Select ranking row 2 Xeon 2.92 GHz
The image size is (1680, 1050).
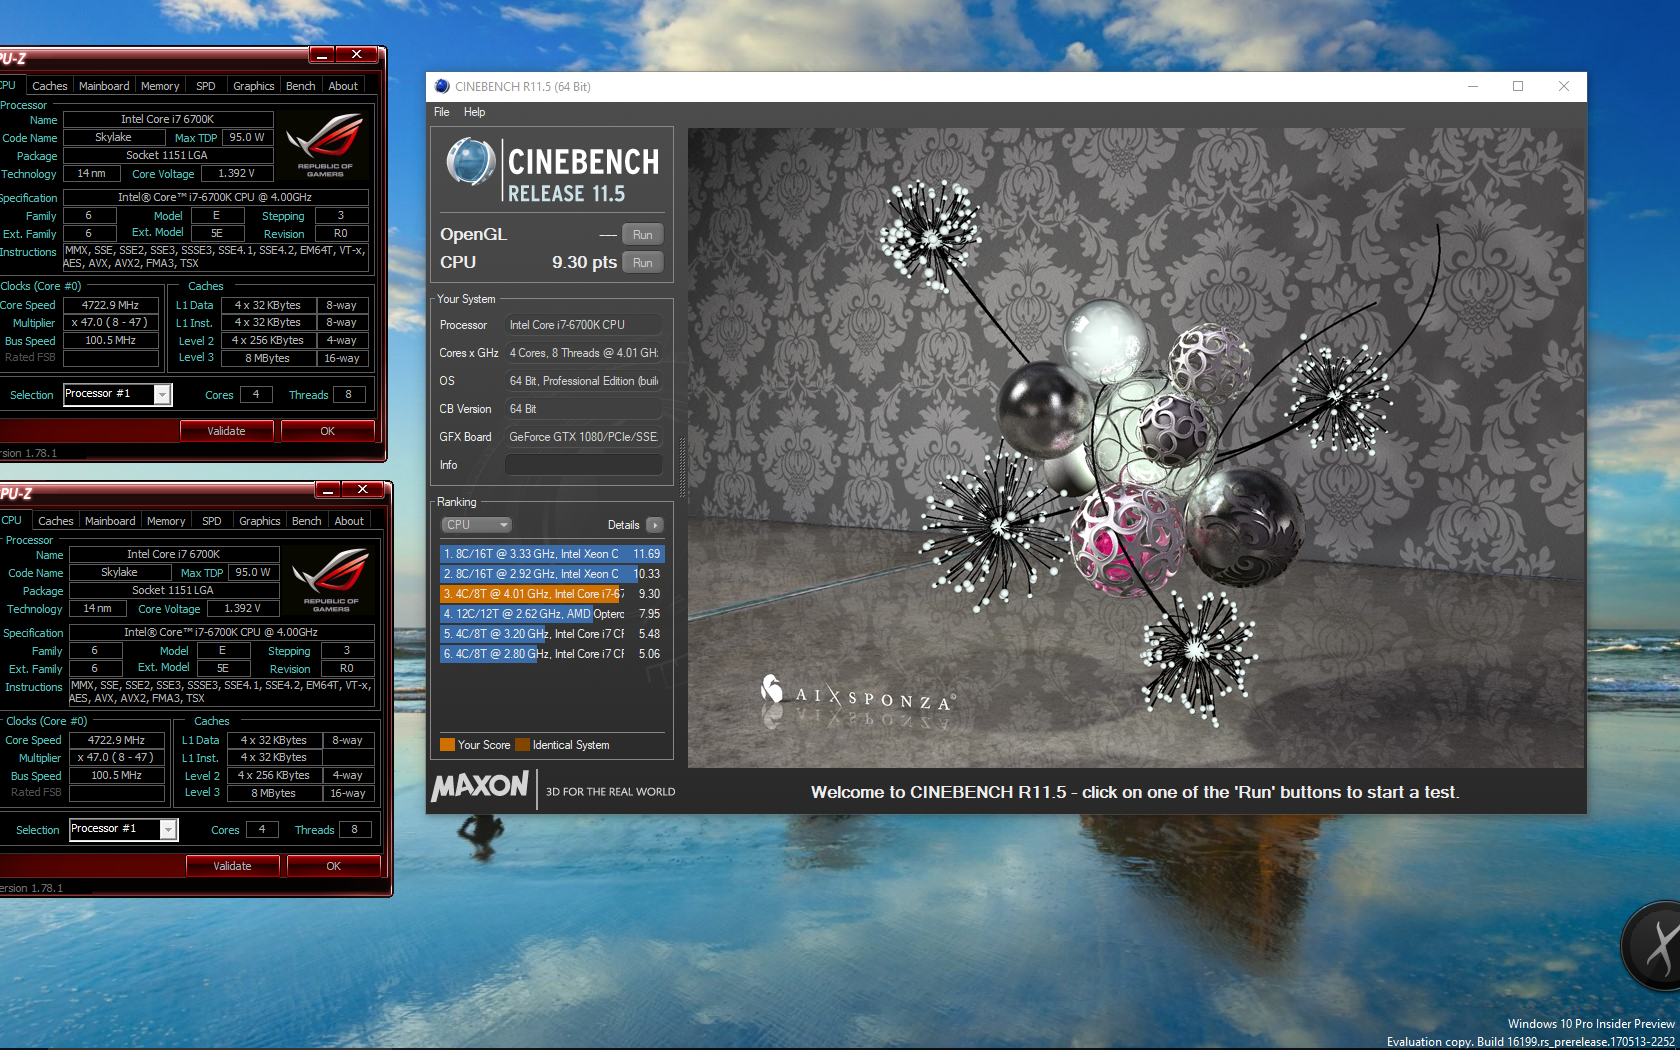coord(552,574)
